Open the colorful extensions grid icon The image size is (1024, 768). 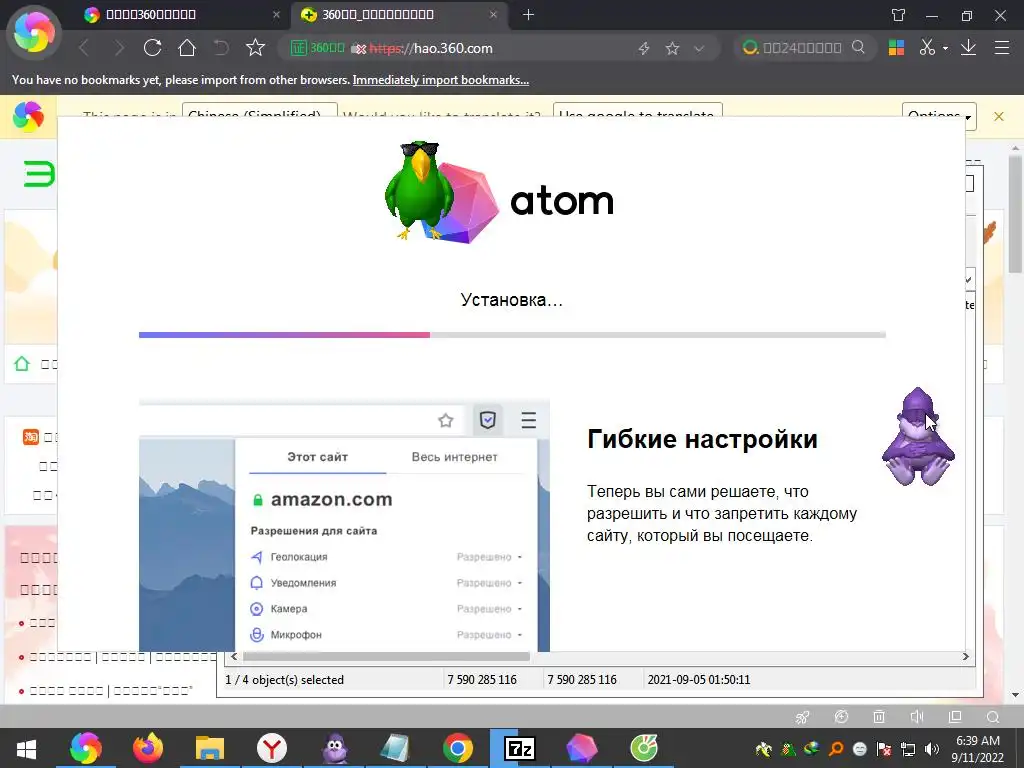coord(896,48)
